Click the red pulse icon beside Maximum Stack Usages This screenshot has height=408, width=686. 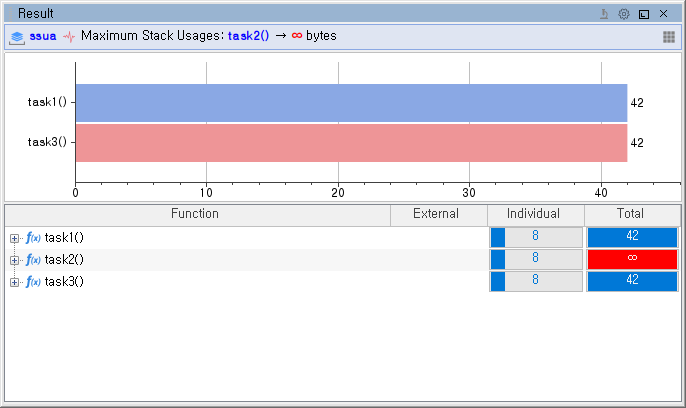[x=69, y=36]
